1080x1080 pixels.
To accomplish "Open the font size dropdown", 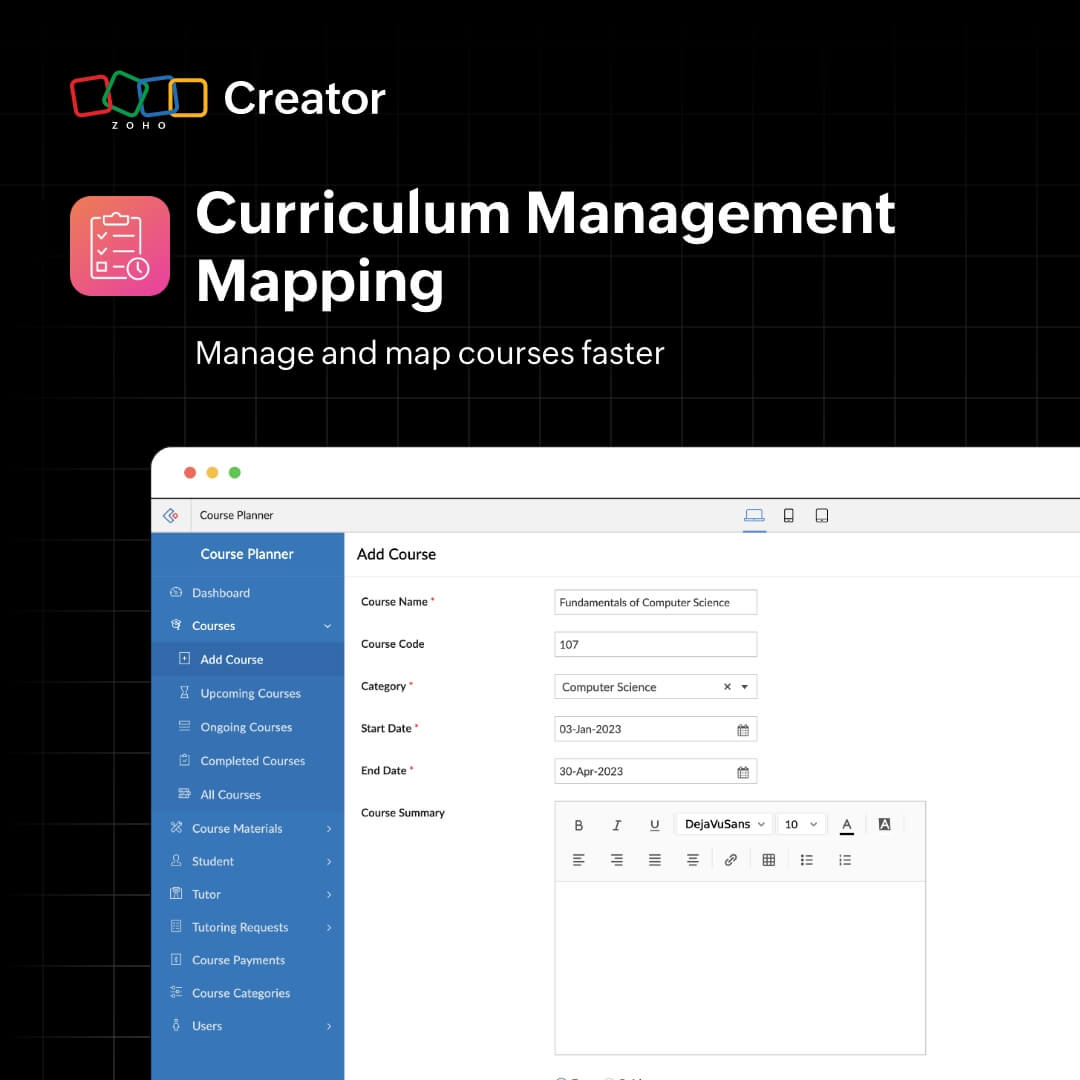I will coord(800,824).
